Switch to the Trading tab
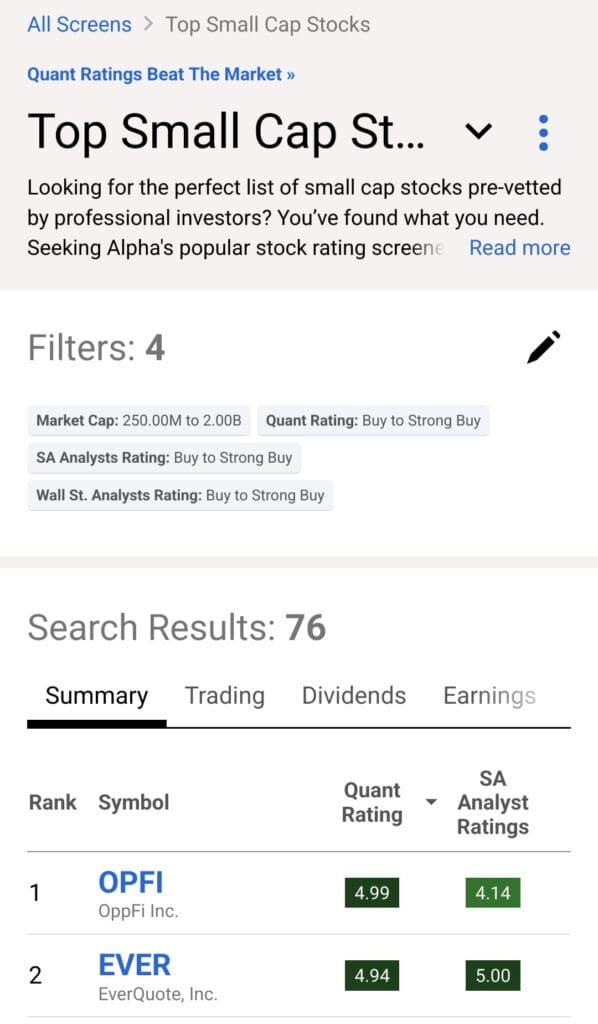The width and height of the screenshot is (598, 1024). coord(224,695)
